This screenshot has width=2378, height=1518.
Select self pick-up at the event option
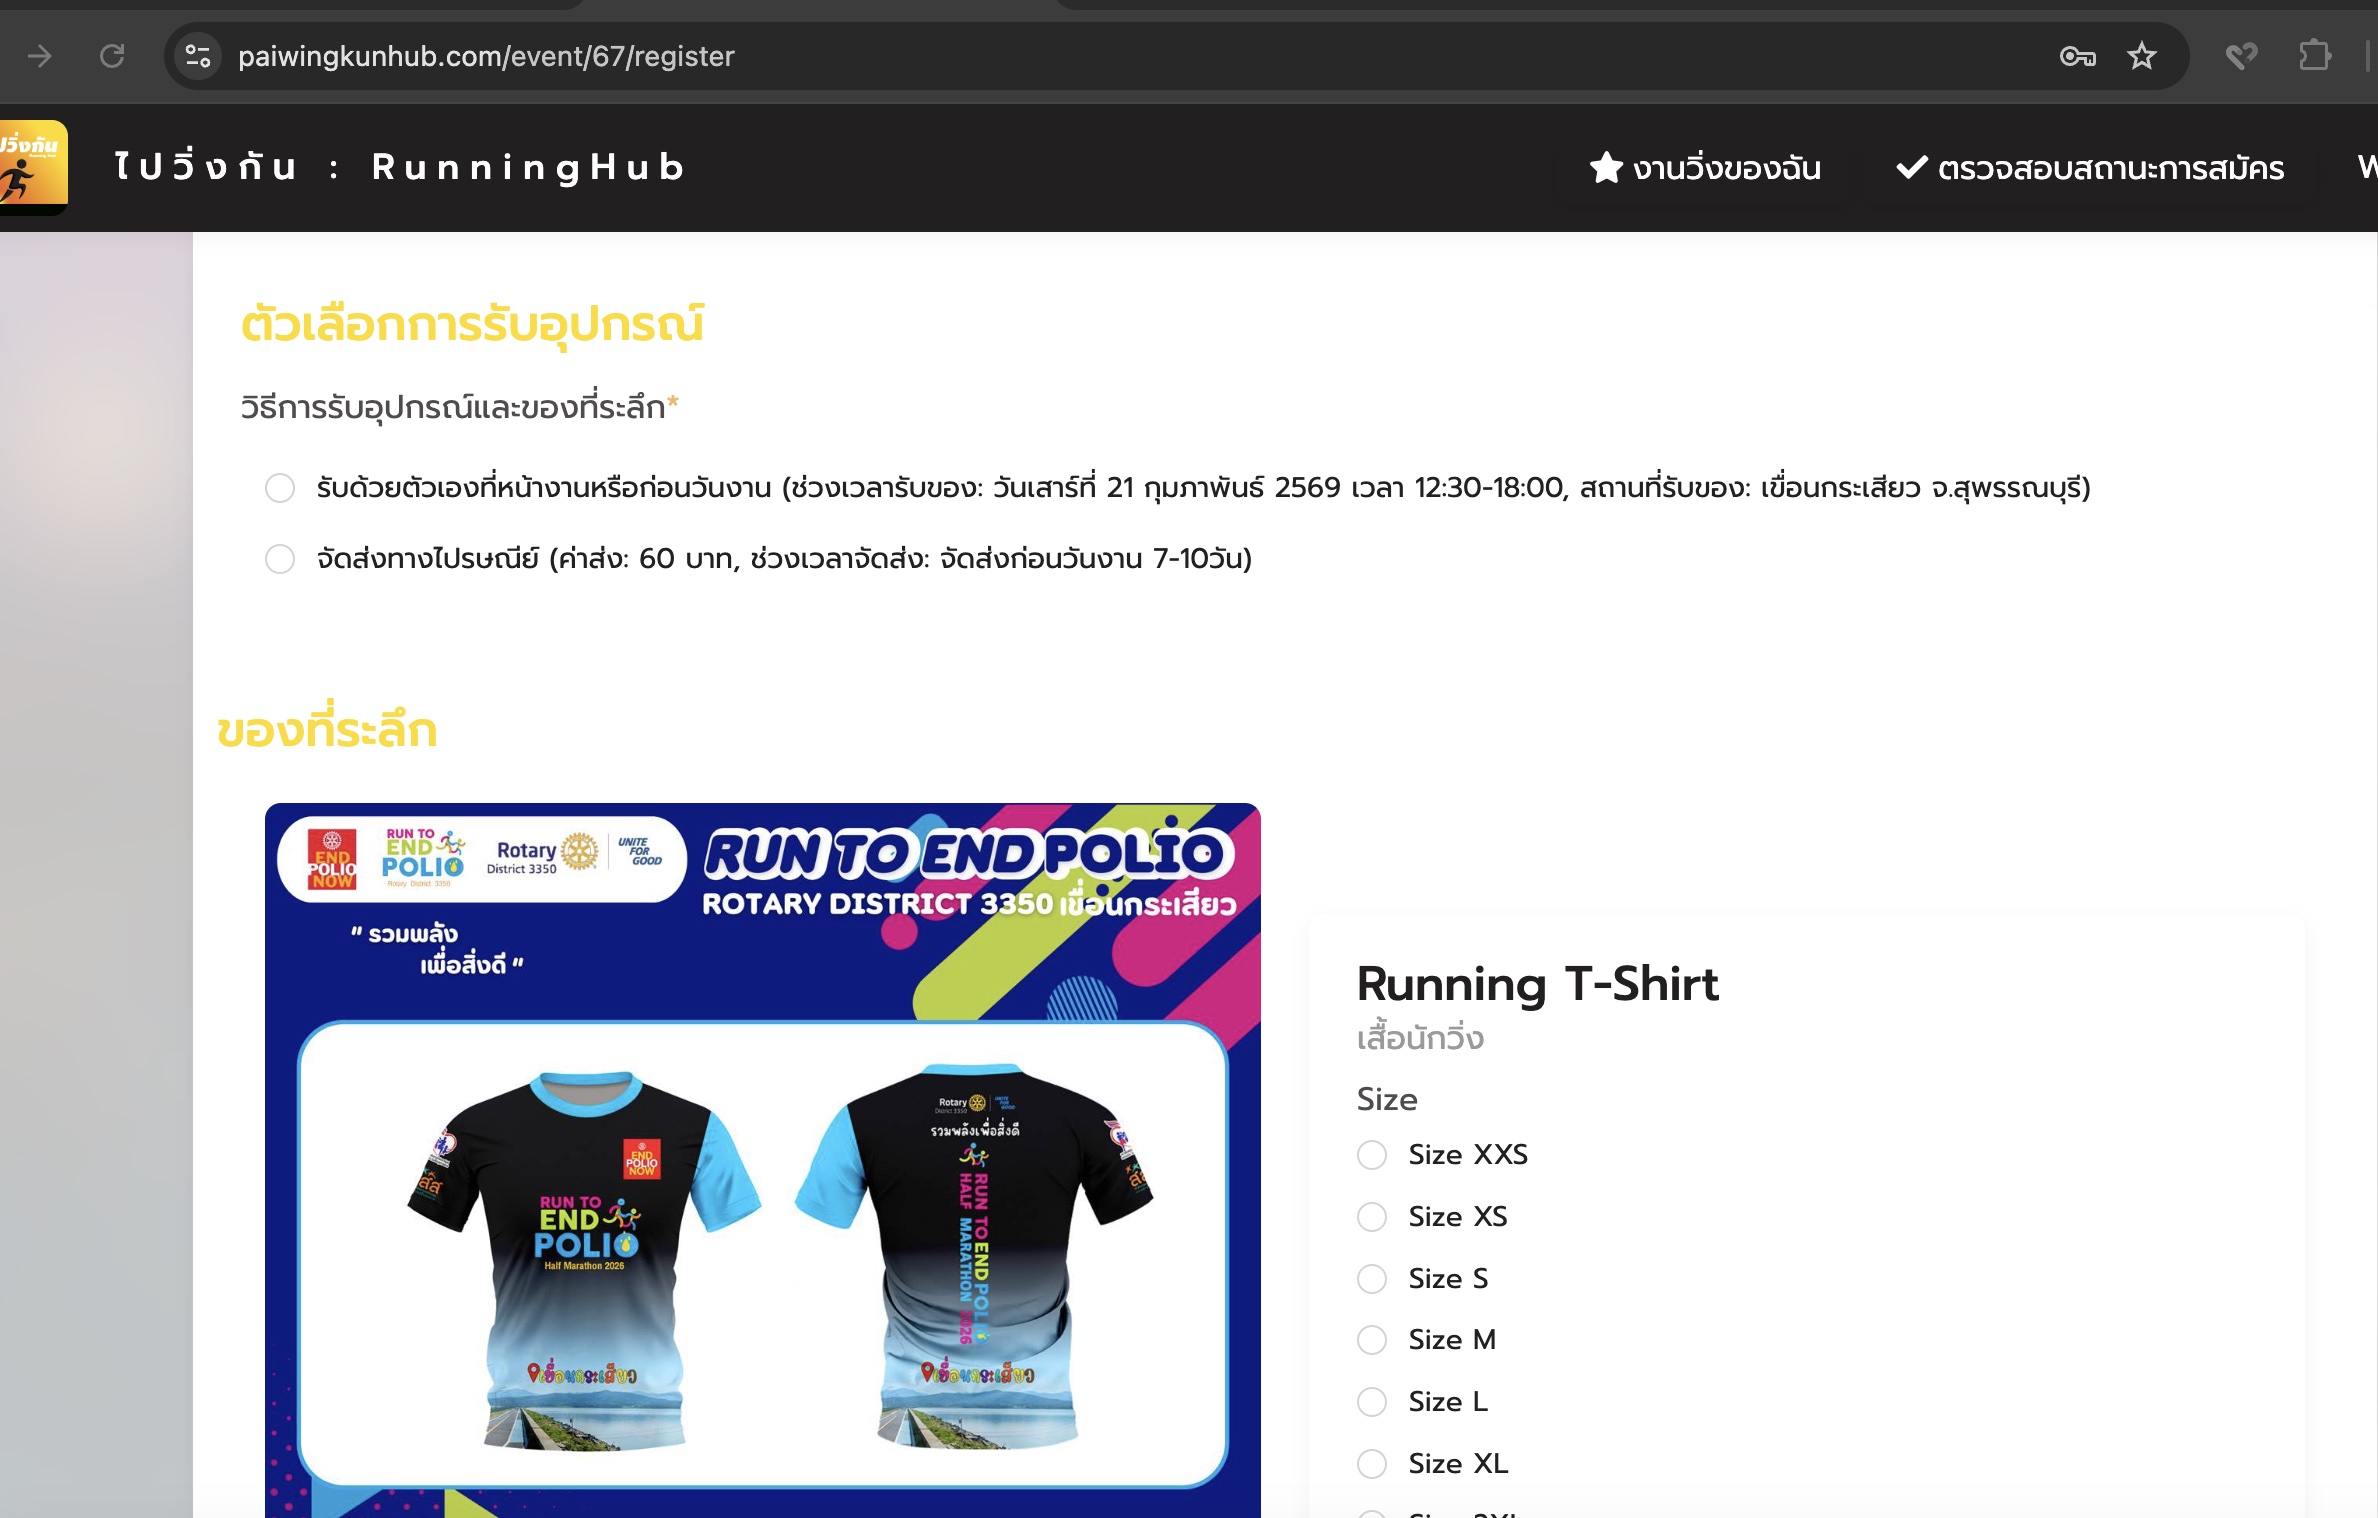tap(280, 488)
